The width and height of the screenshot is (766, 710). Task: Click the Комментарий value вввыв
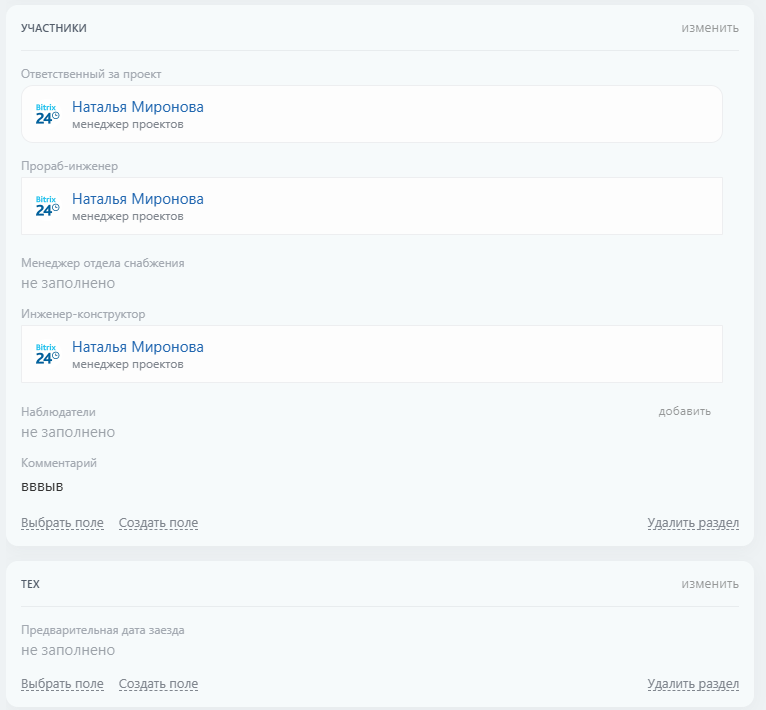(x=42, y=486)
